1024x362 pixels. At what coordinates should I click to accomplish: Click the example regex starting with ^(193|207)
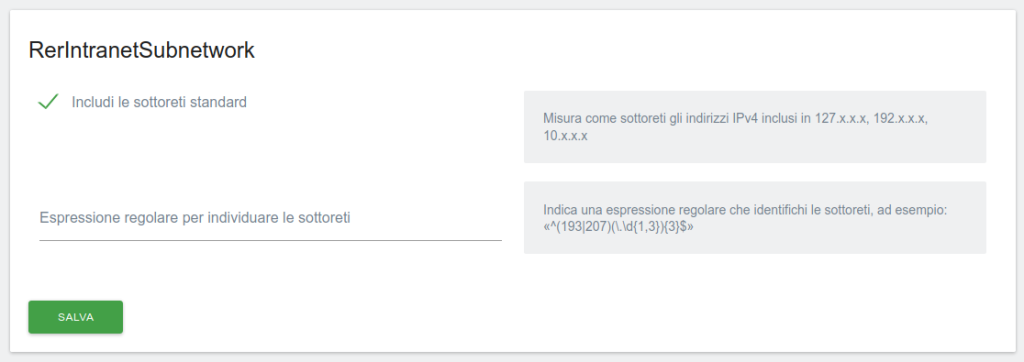(x=618, y=228)
